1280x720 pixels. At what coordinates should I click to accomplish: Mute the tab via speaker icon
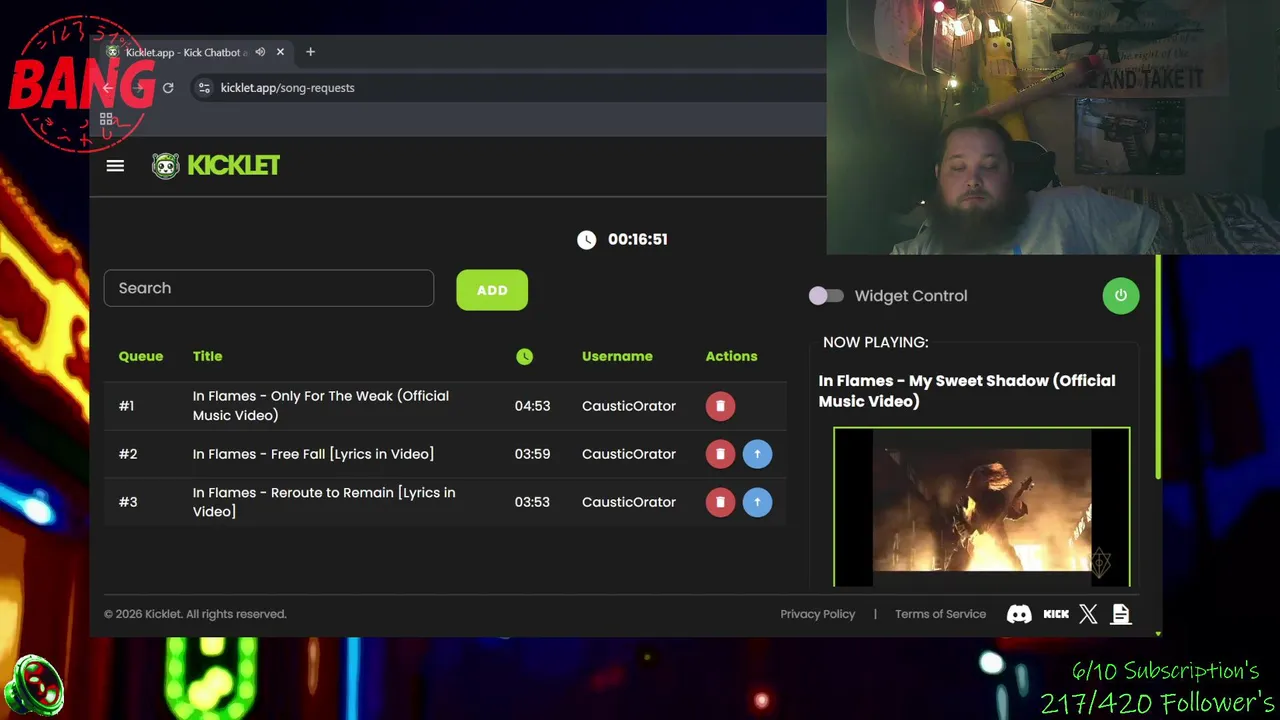point(260,52)
